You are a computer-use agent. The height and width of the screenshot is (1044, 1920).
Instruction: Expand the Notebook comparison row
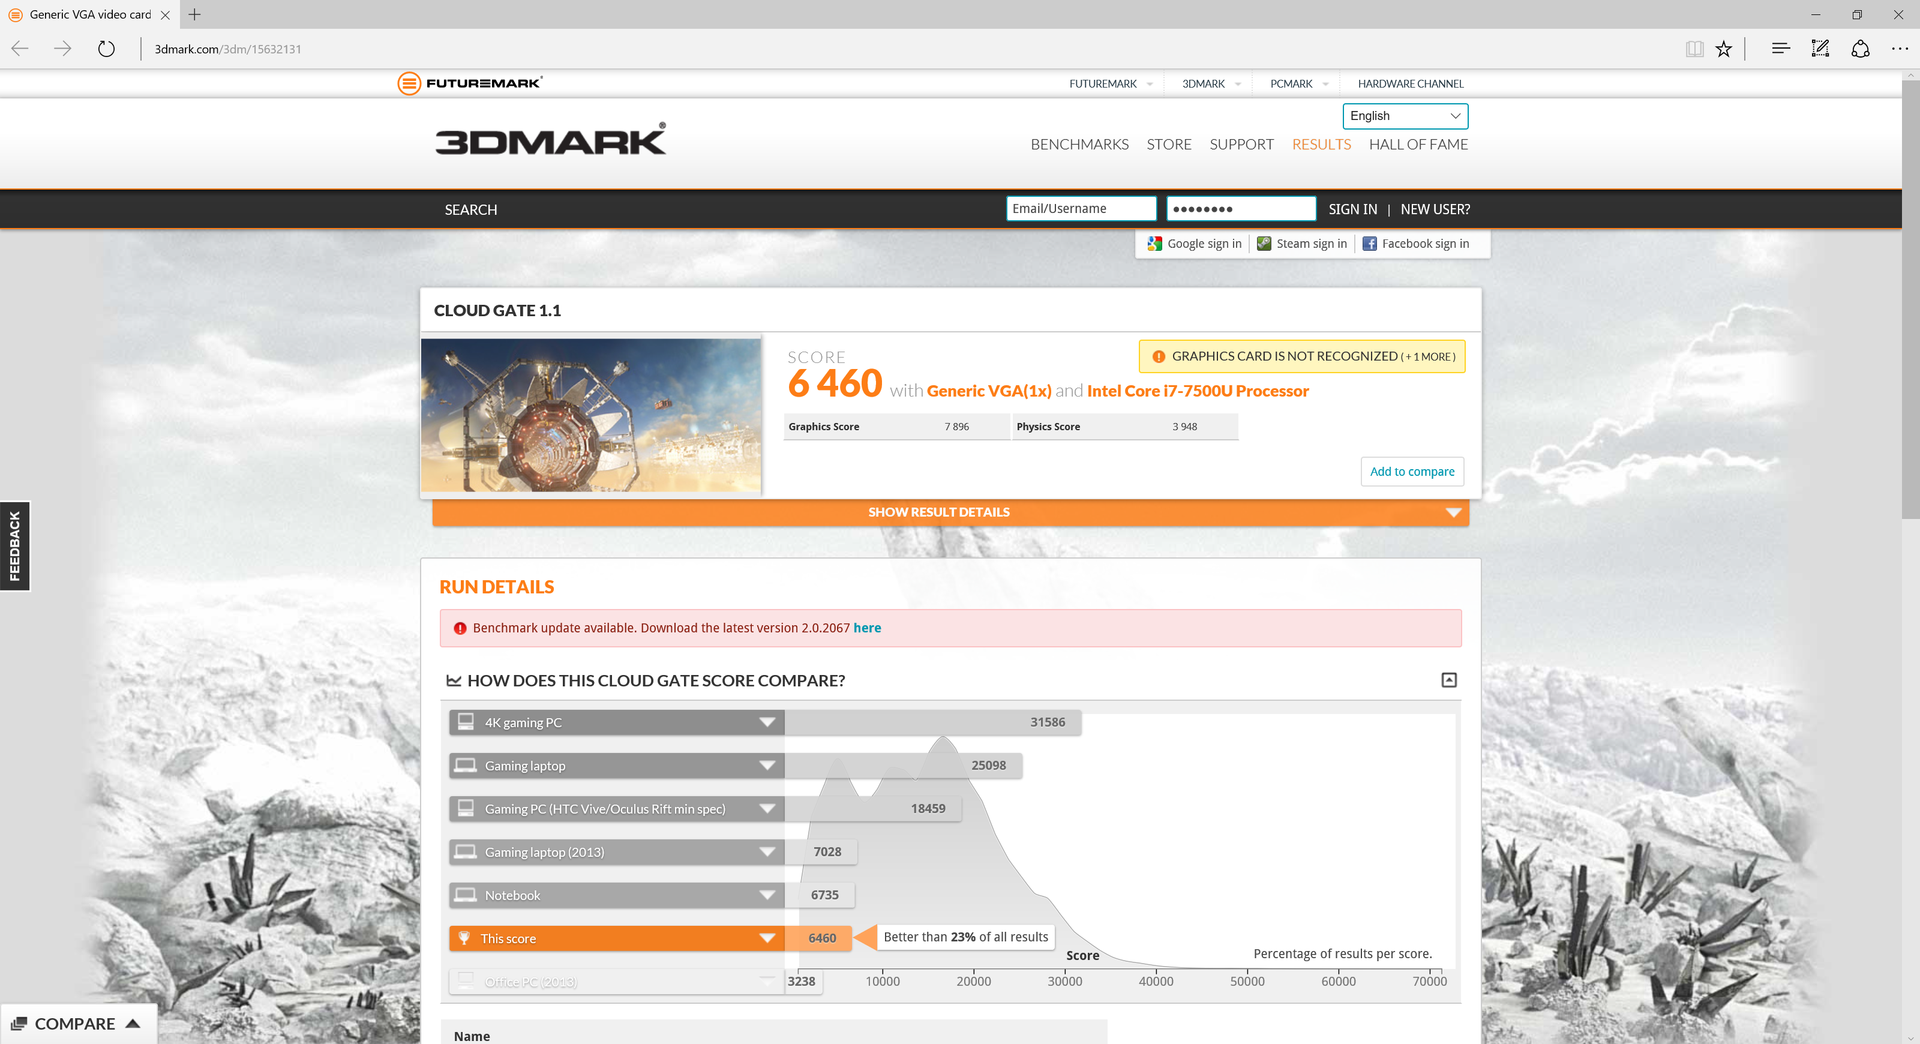coord(767,895)
